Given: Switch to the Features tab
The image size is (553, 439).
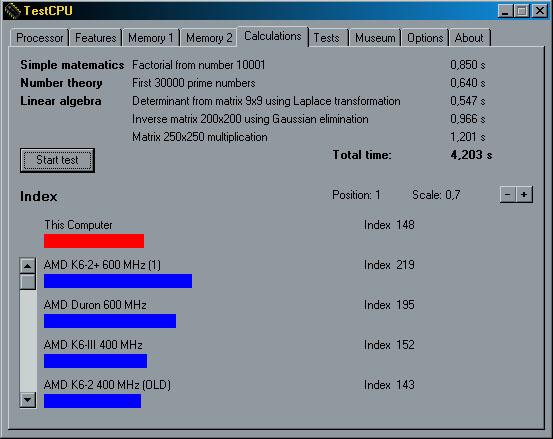Looking at the screenshot, I should tap(95, 38).
